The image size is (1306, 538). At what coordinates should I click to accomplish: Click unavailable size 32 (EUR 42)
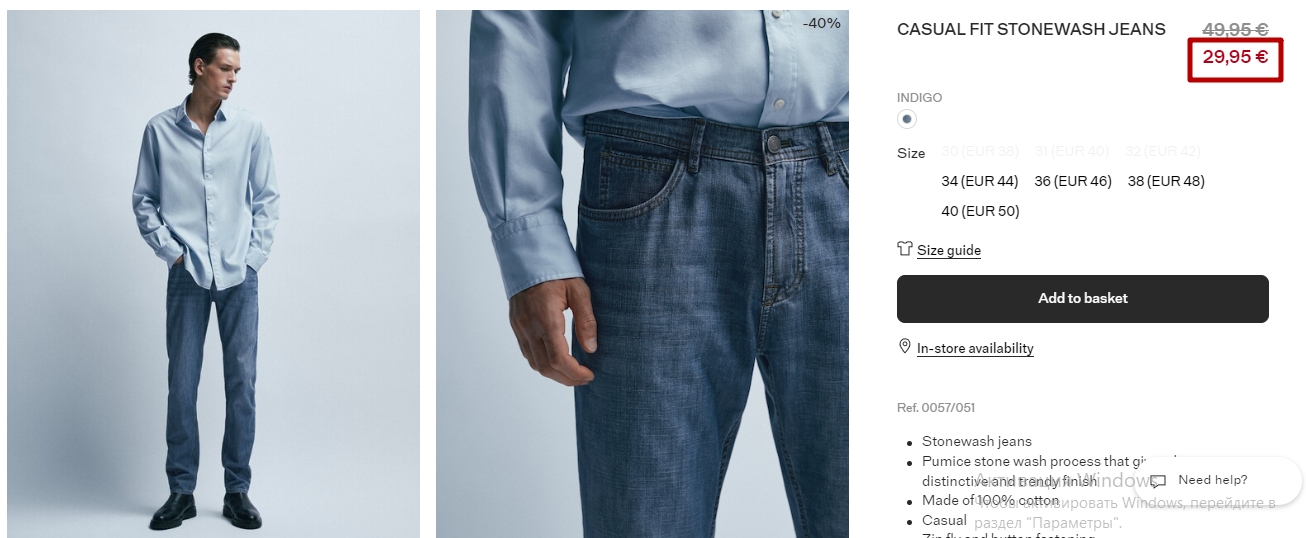pos(1163,151)
